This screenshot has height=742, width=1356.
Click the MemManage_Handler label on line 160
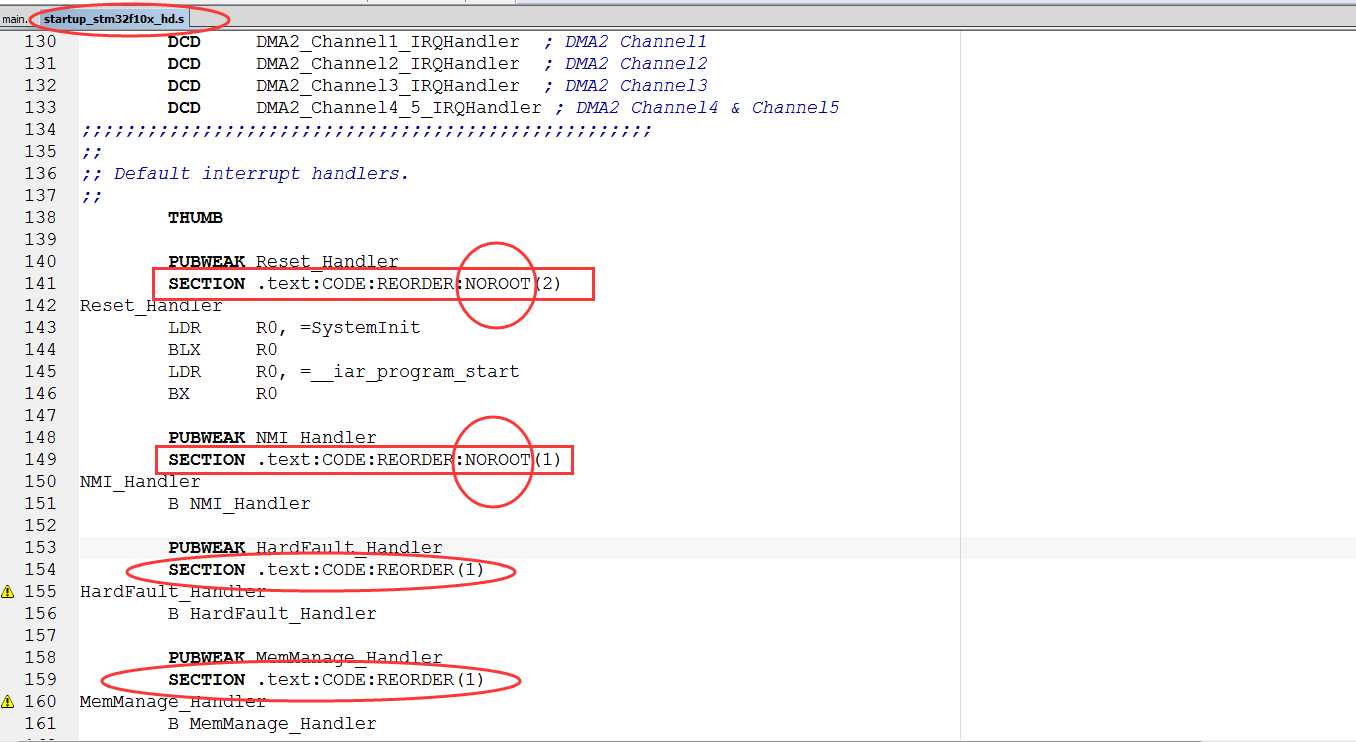coord(173,702)
